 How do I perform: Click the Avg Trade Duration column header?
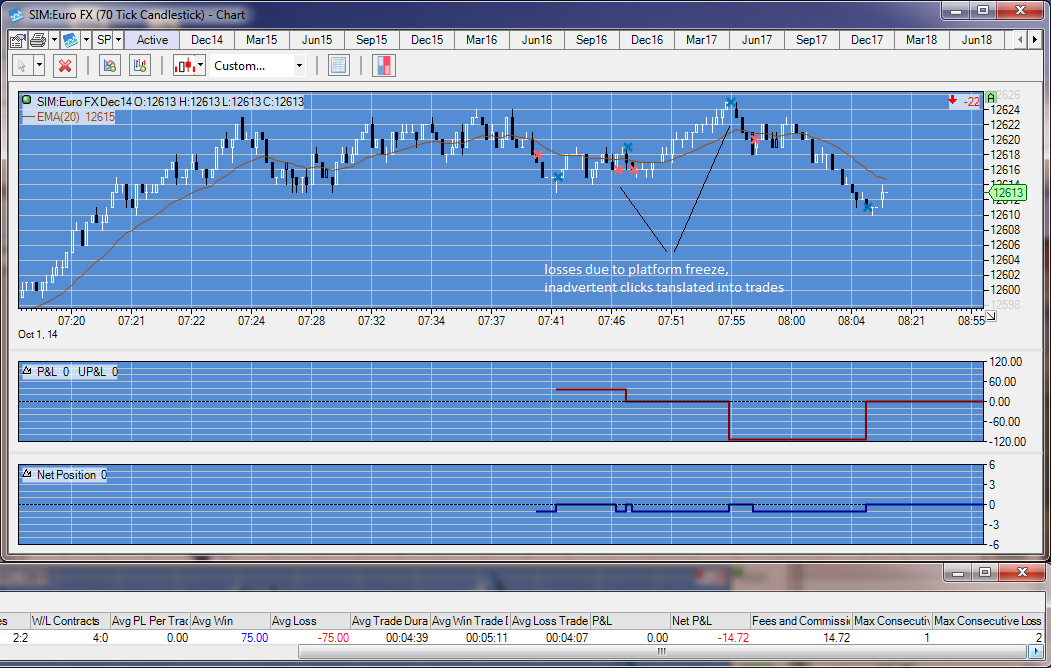(389, 621)
